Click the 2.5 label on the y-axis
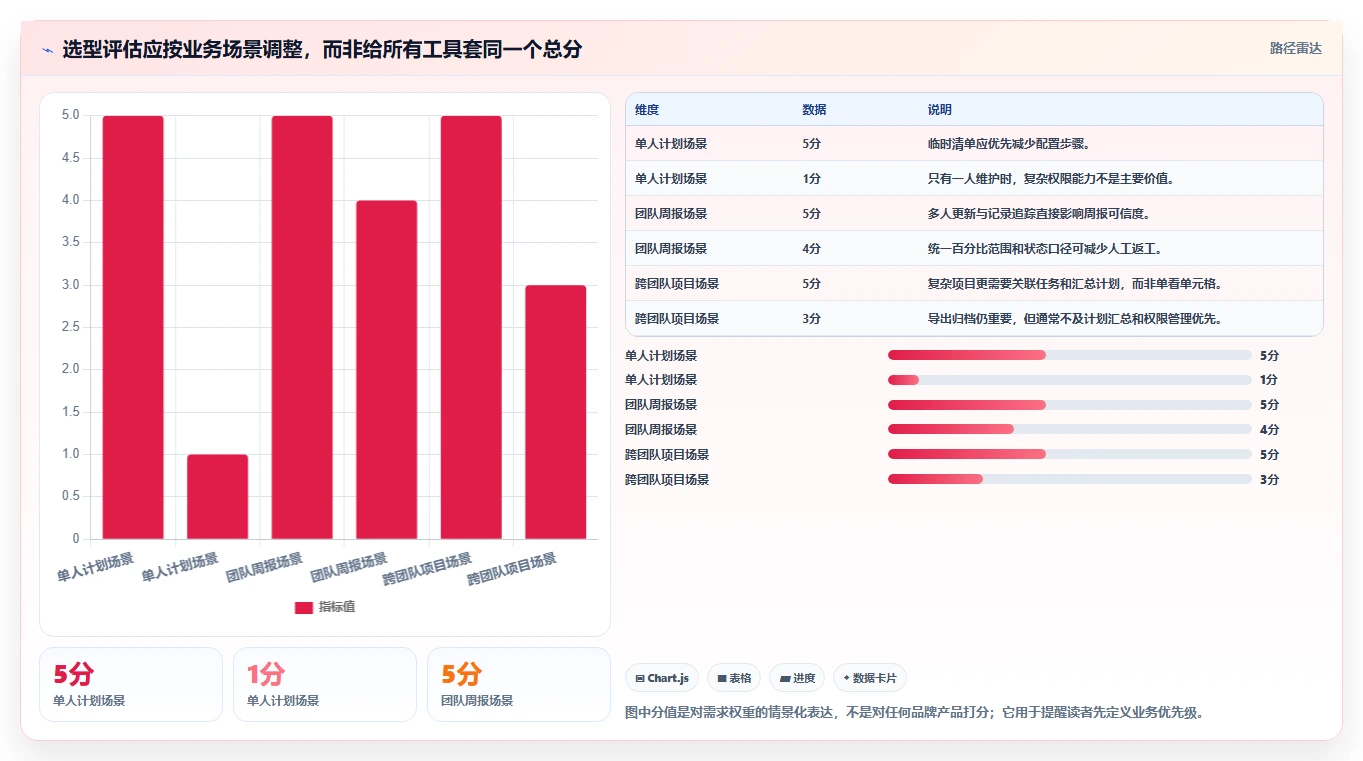The image size is (1363, 761). coord(70,327)
